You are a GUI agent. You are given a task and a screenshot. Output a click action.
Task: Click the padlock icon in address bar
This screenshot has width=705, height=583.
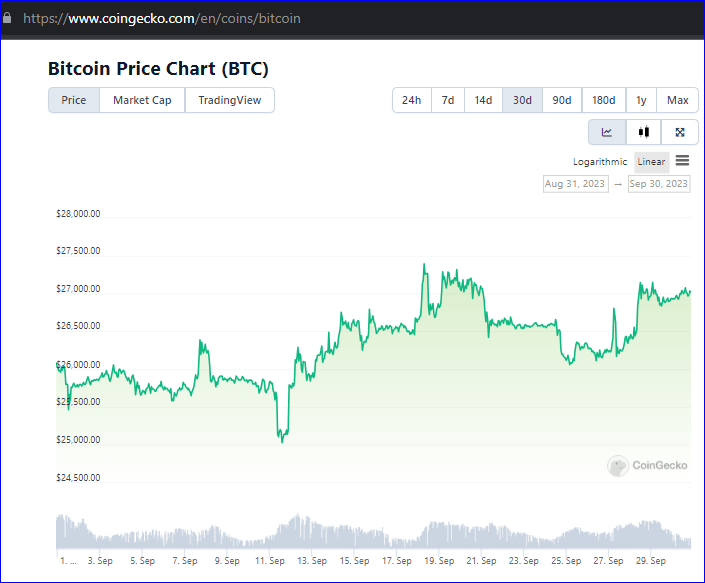pyautogui.click(x=7, y=18)
